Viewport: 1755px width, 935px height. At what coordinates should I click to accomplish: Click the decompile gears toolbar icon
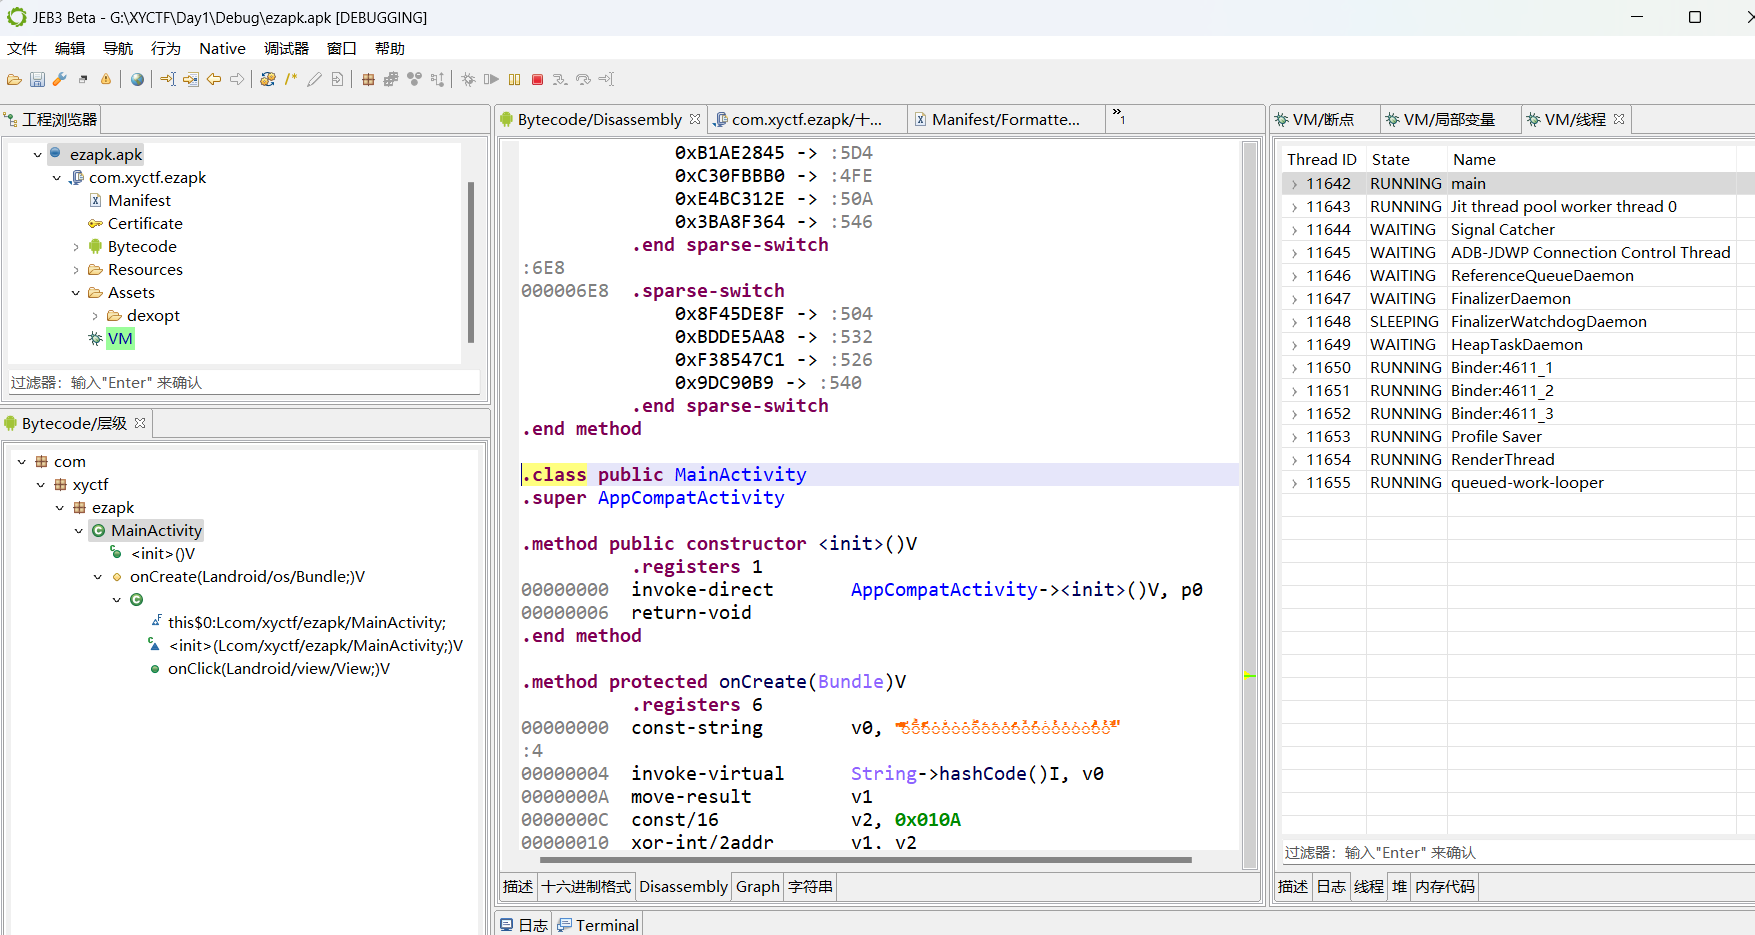[x=268, y=79]
